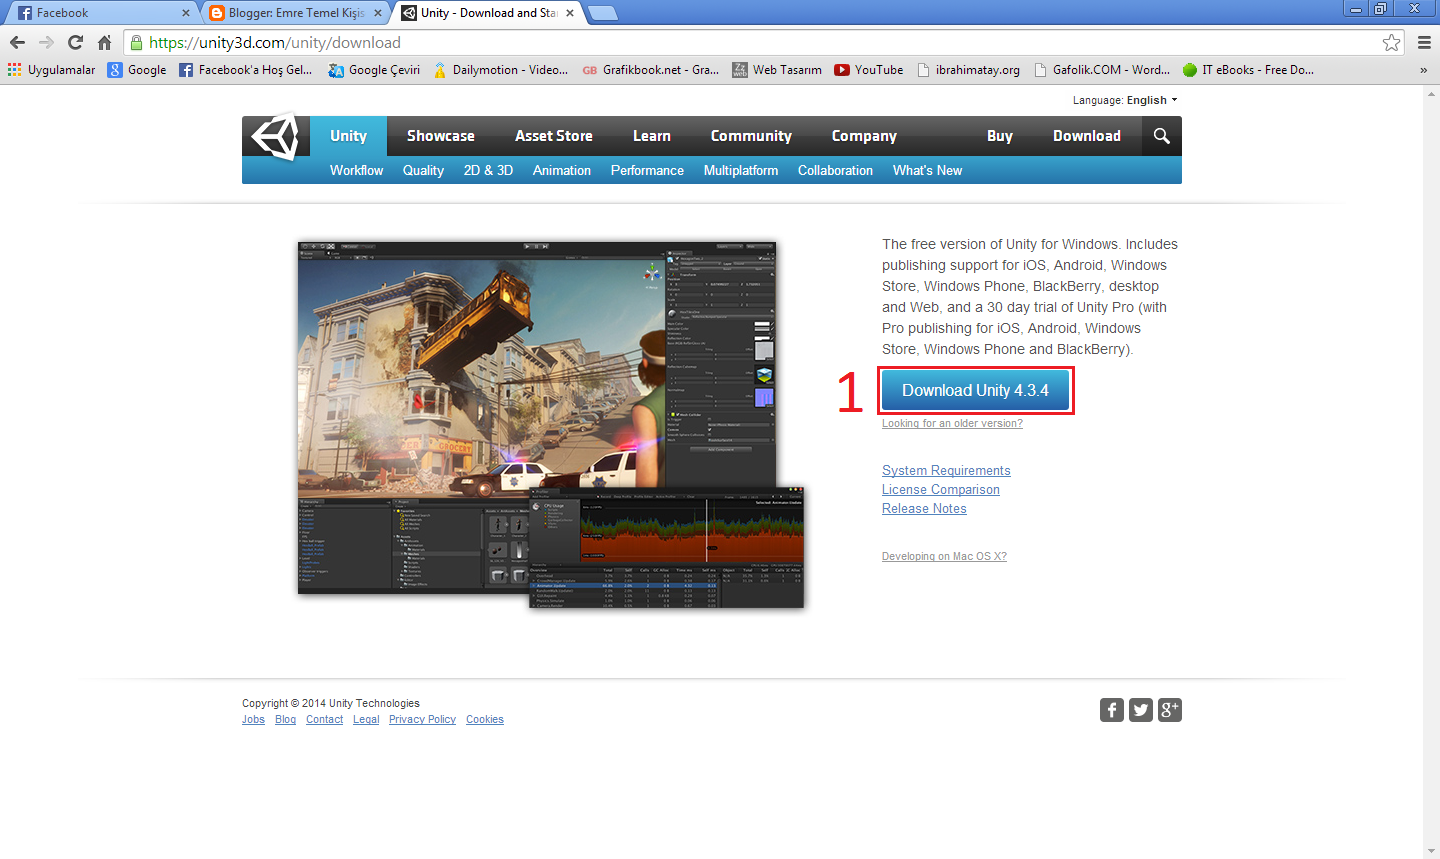The width and height of the screenshot is (1440, 859).
Task: Select the Unity Download browser tab
Action: [x=488, y=13]
